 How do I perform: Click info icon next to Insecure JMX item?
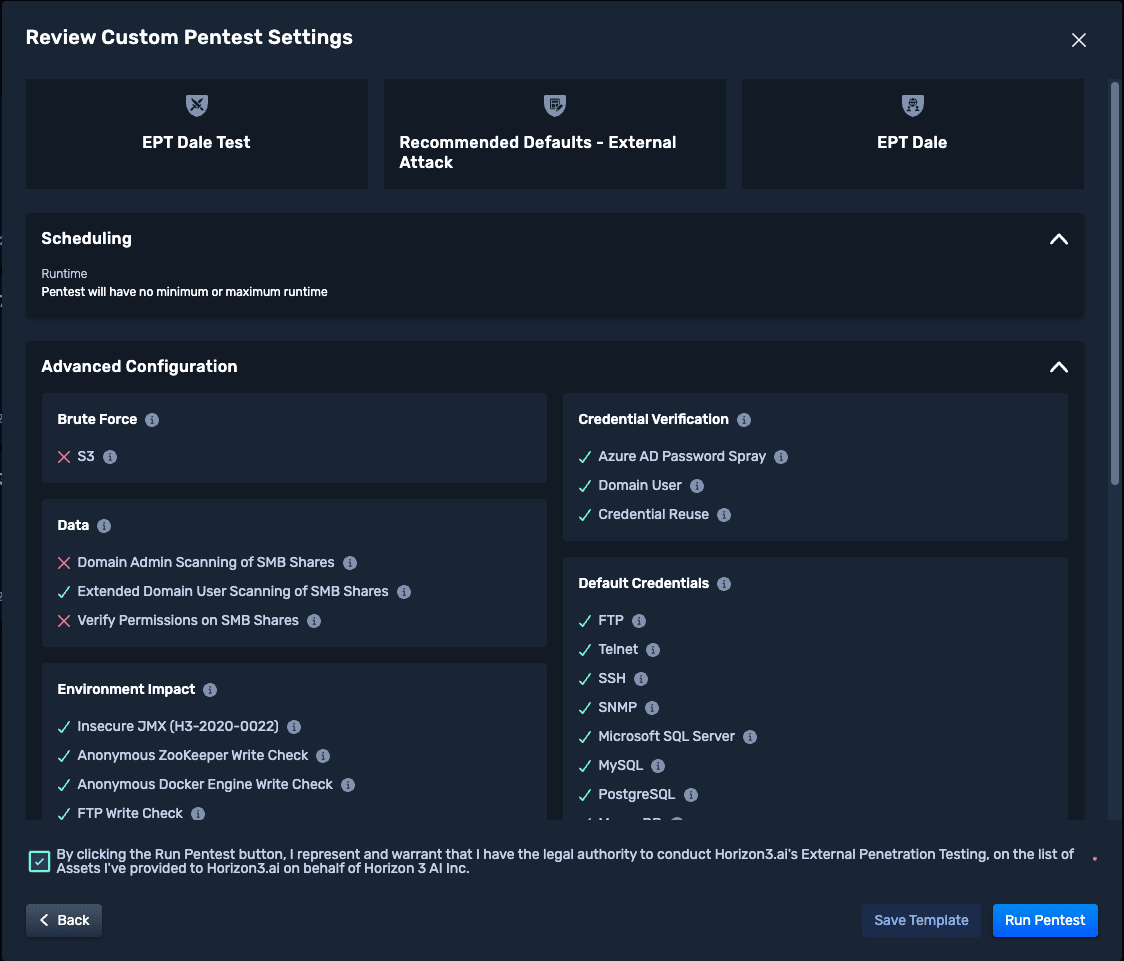click(294, 727)
